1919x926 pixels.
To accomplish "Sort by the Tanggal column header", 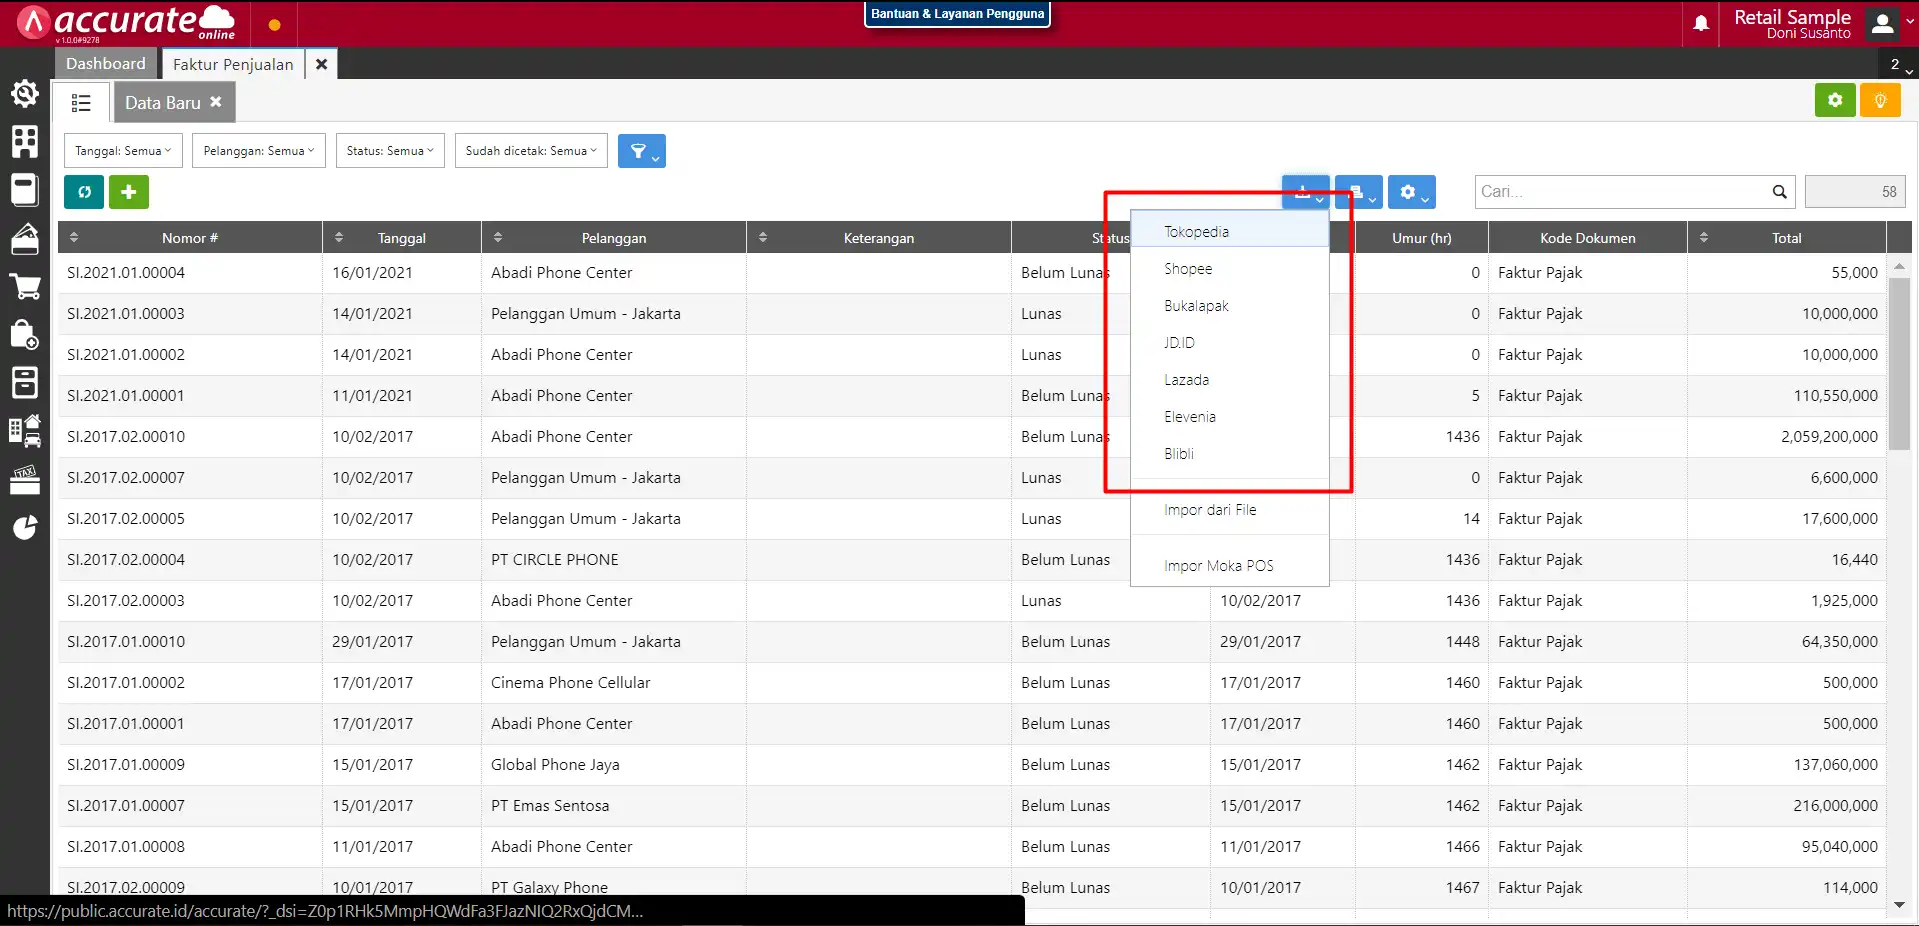I will coord(402,238).
